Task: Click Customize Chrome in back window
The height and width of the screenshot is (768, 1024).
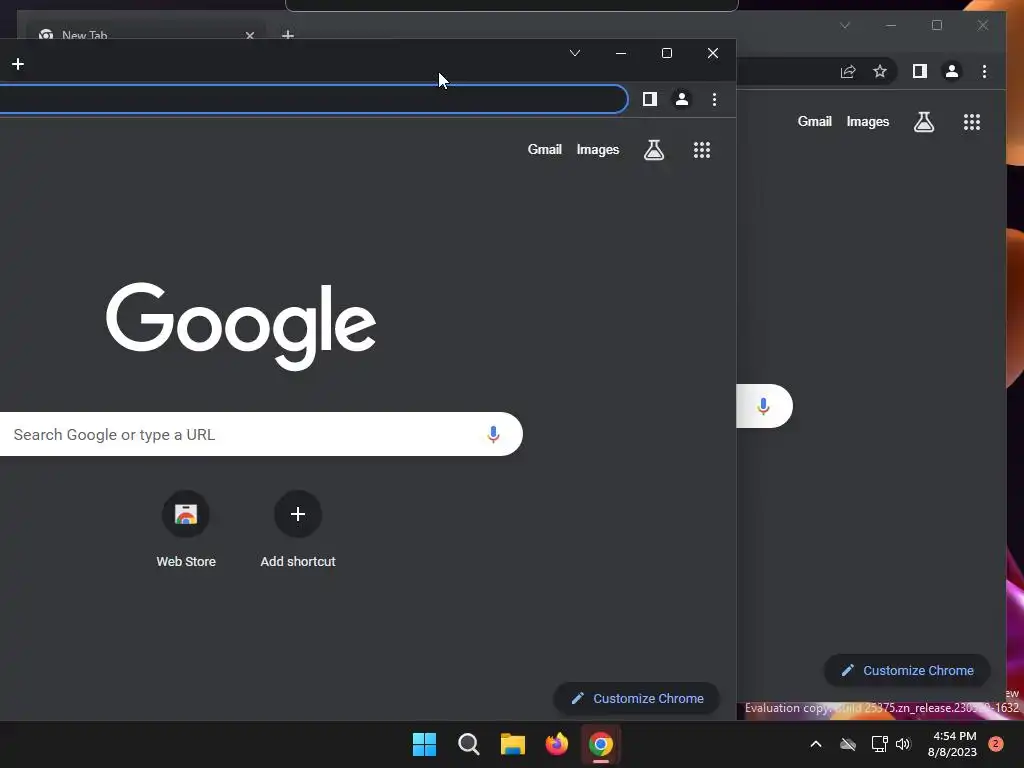Action: (907, 670)
